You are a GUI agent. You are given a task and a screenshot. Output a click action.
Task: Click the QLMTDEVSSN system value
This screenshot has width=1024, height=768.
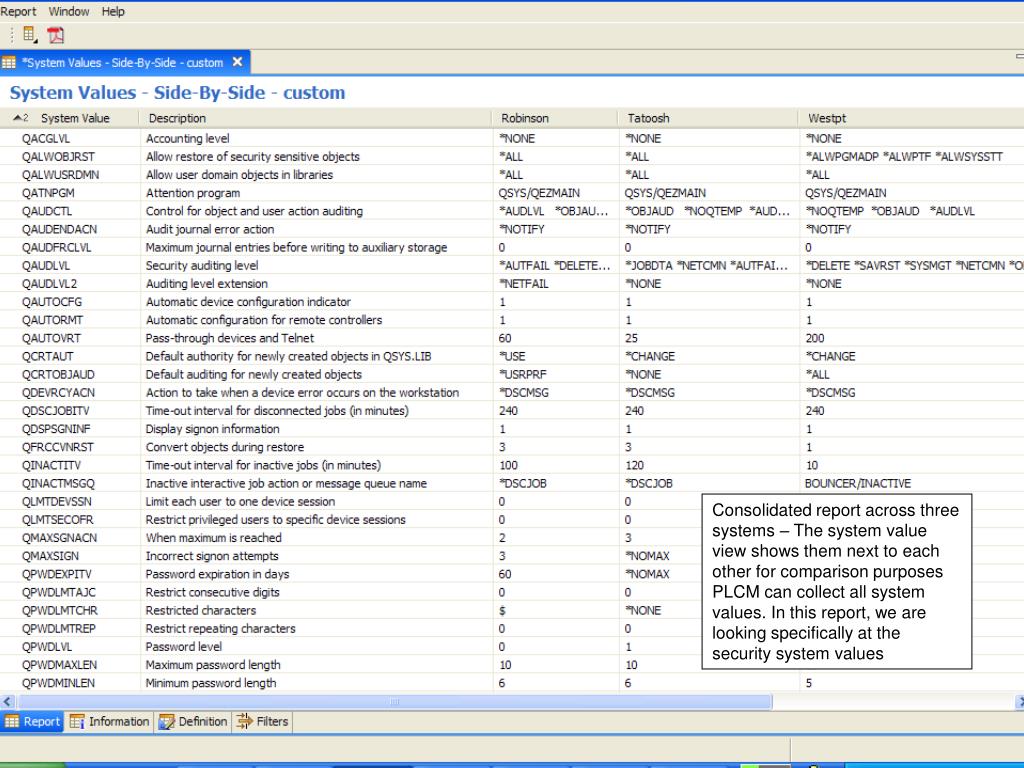(x=56, y=502)
